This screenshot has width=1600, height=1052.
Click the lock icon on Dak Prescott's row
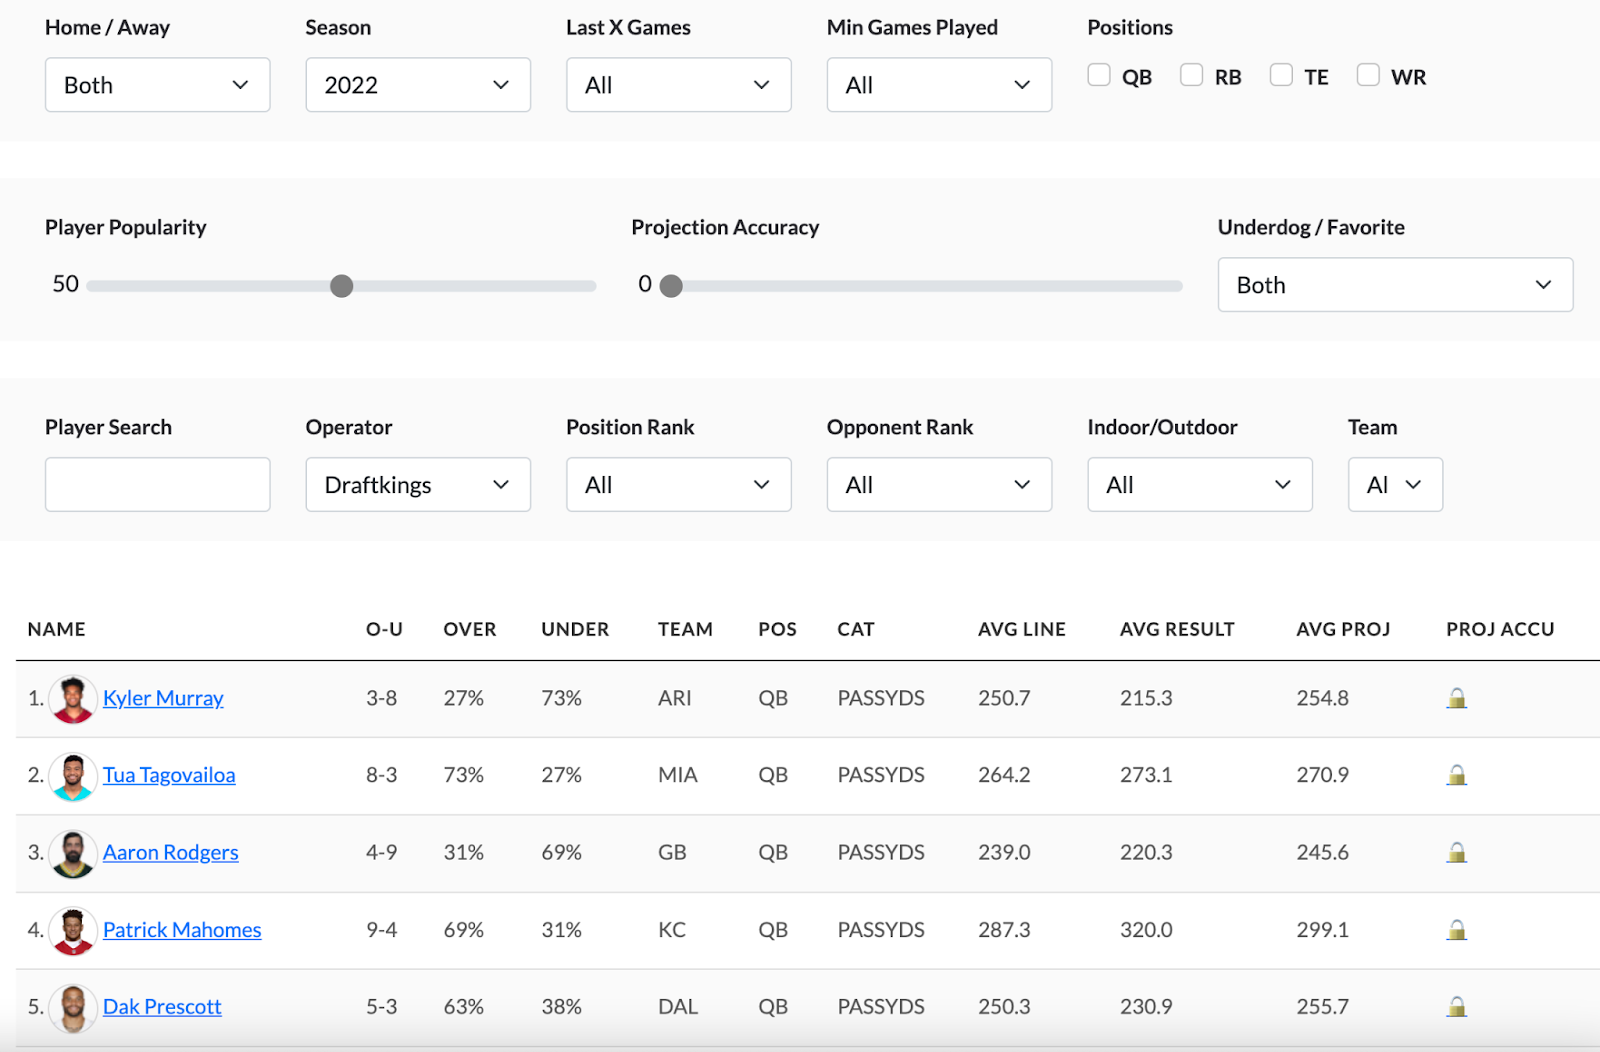pos(1457,1006)
